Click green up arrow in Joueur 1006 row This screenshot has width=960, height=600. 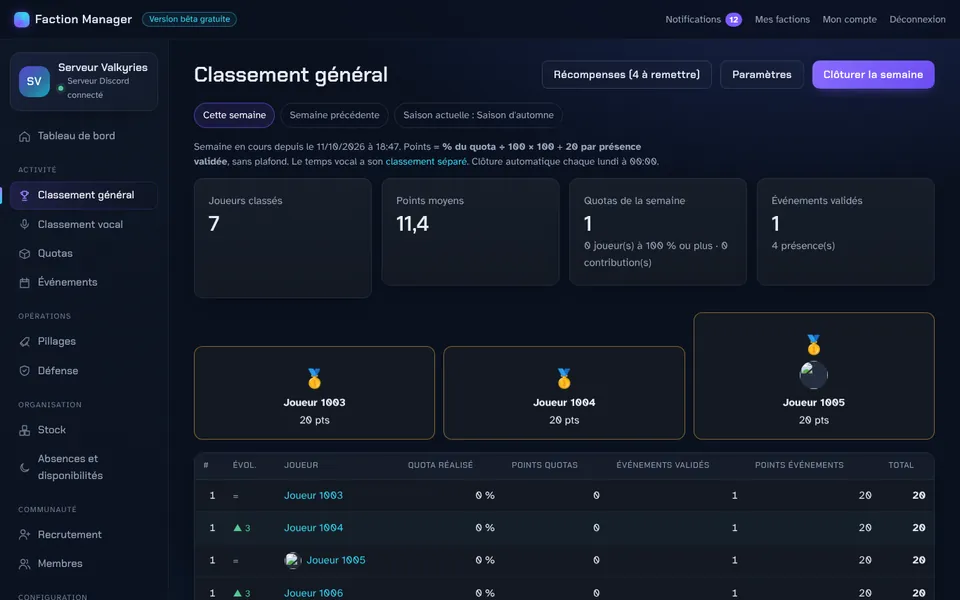pyautogui.click(x=238, y=593)
